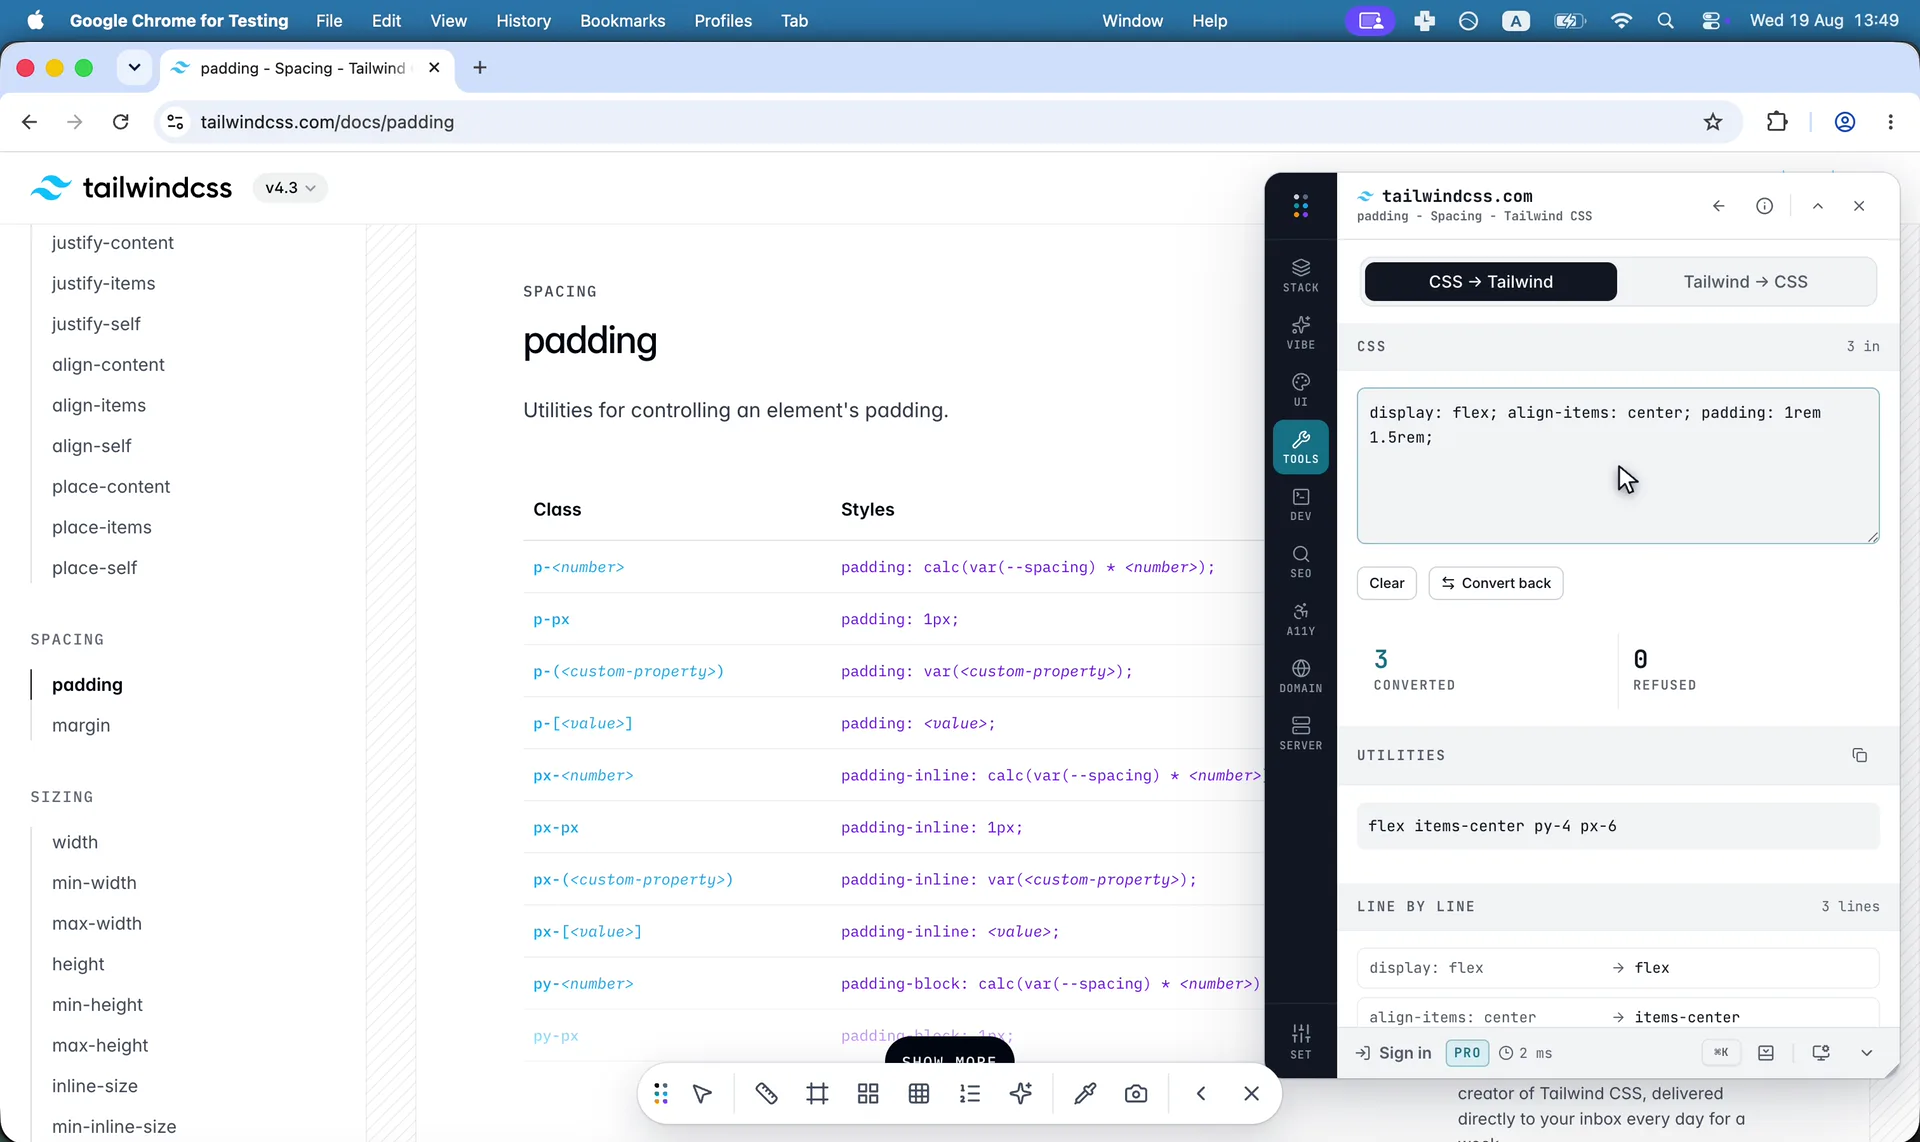Open the SEO search section
The height and width of the screenshot is (1142, 1920).
[x=1300, y=561]
